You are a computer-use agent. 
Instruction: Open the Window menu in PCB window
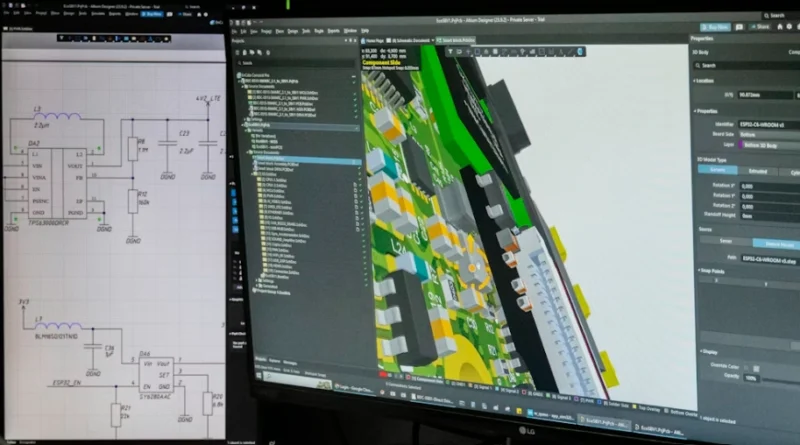350,31
